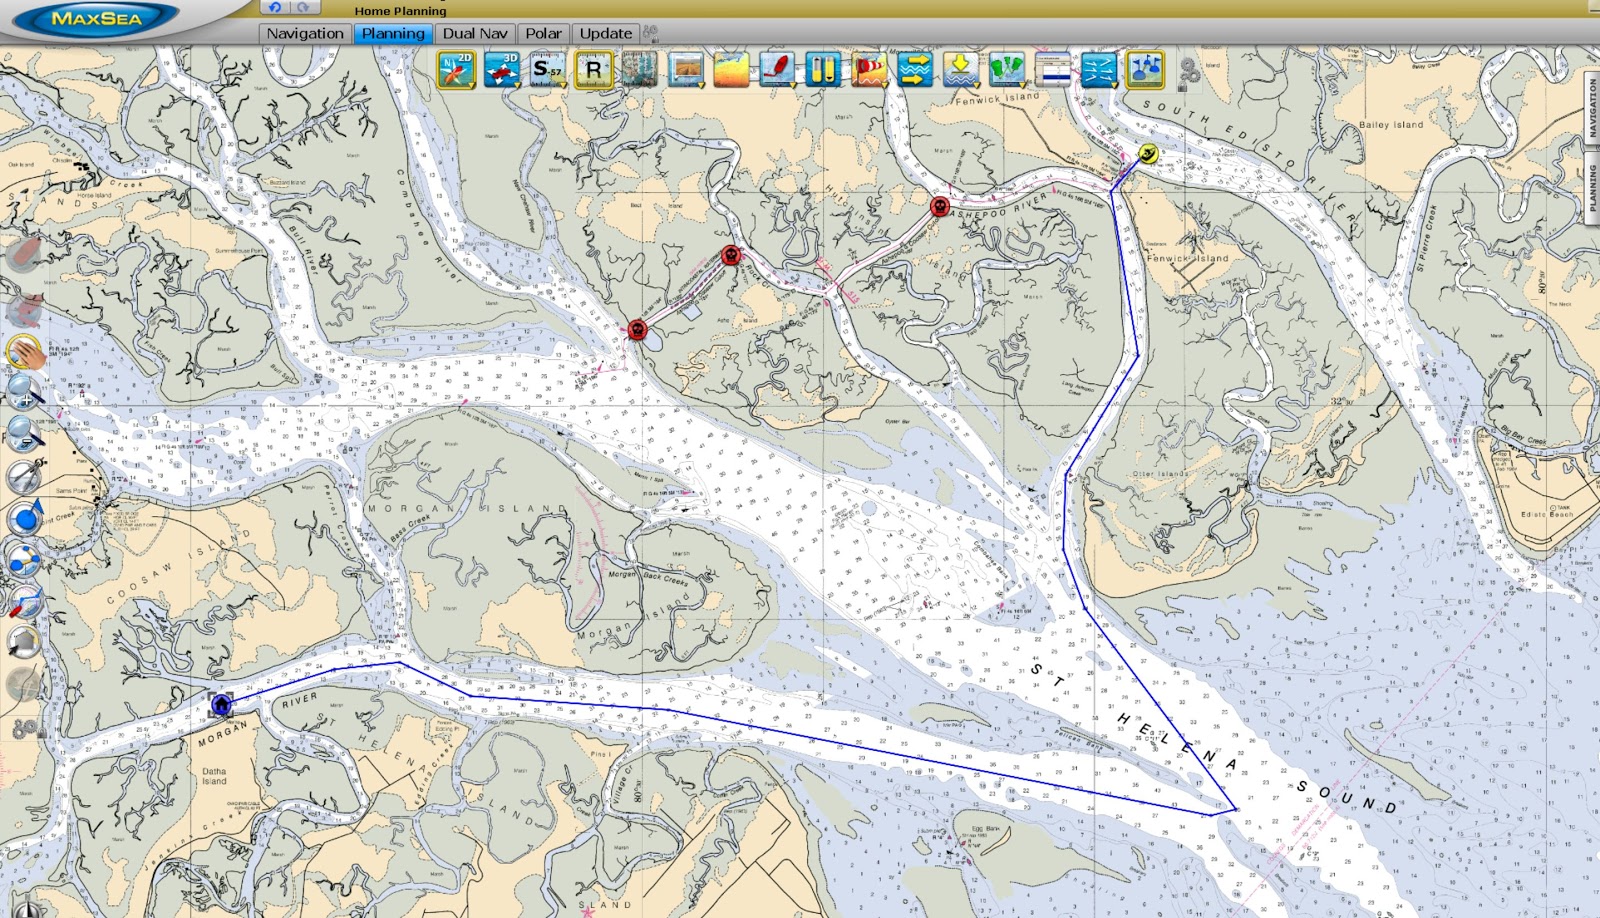Screen dimensions: 1600x918
Task: Select the greyed-out center-on-boat tool
Action: 24,254
